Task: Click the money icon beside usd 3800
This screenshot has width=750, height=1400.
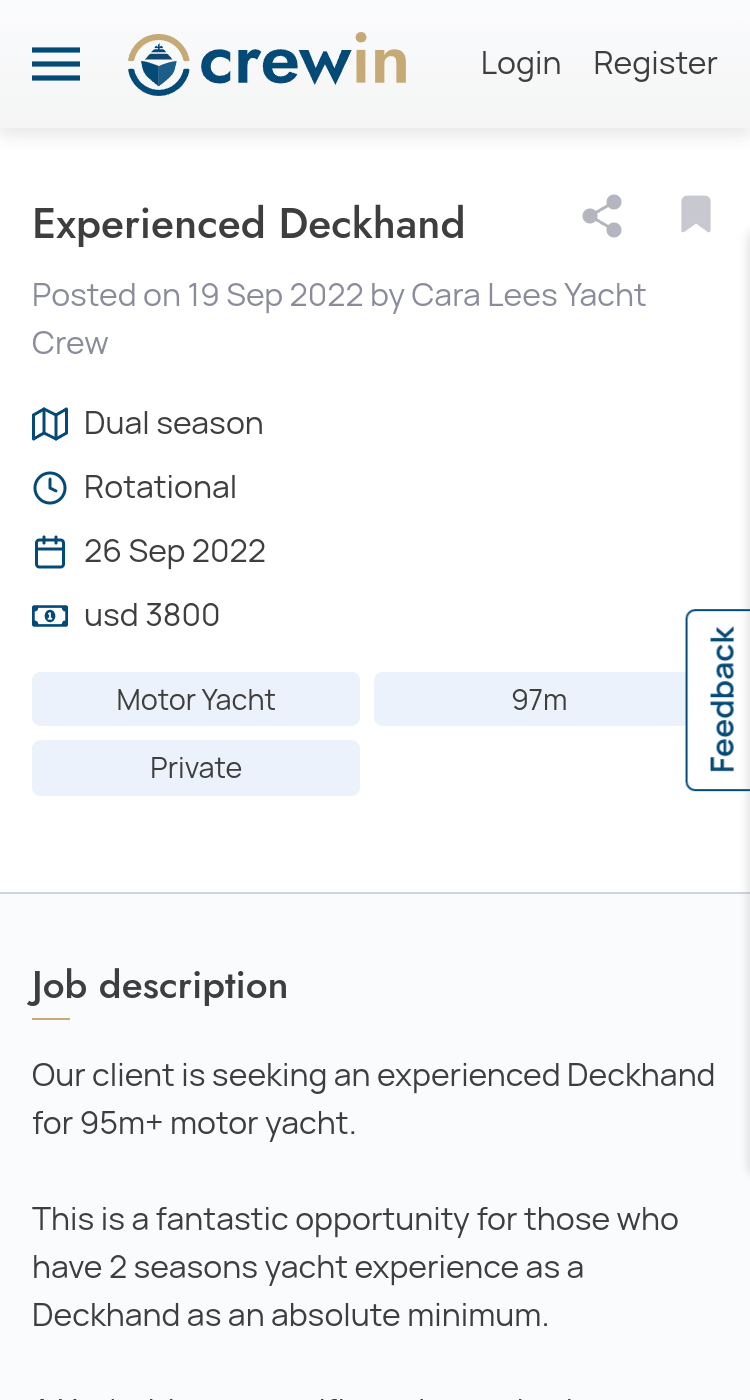Action: [50, 616]
